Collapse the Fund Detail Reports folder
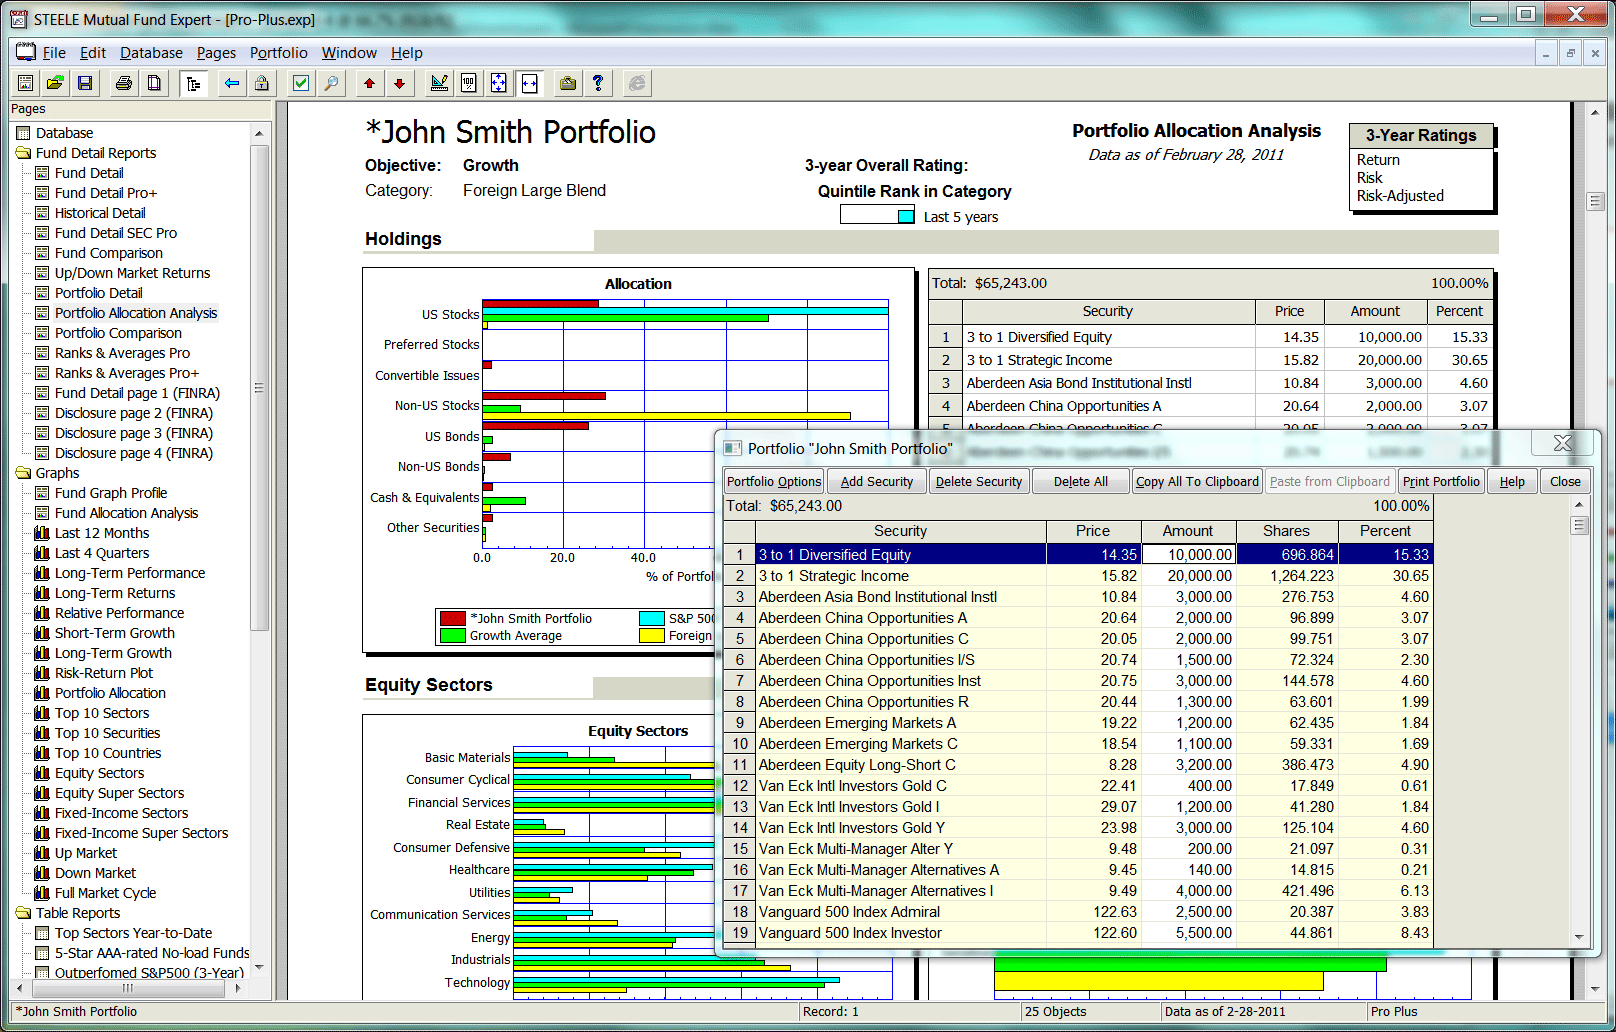This screenshot has height=1032, width=1616. pyautogui.click(x=23, y=153)
